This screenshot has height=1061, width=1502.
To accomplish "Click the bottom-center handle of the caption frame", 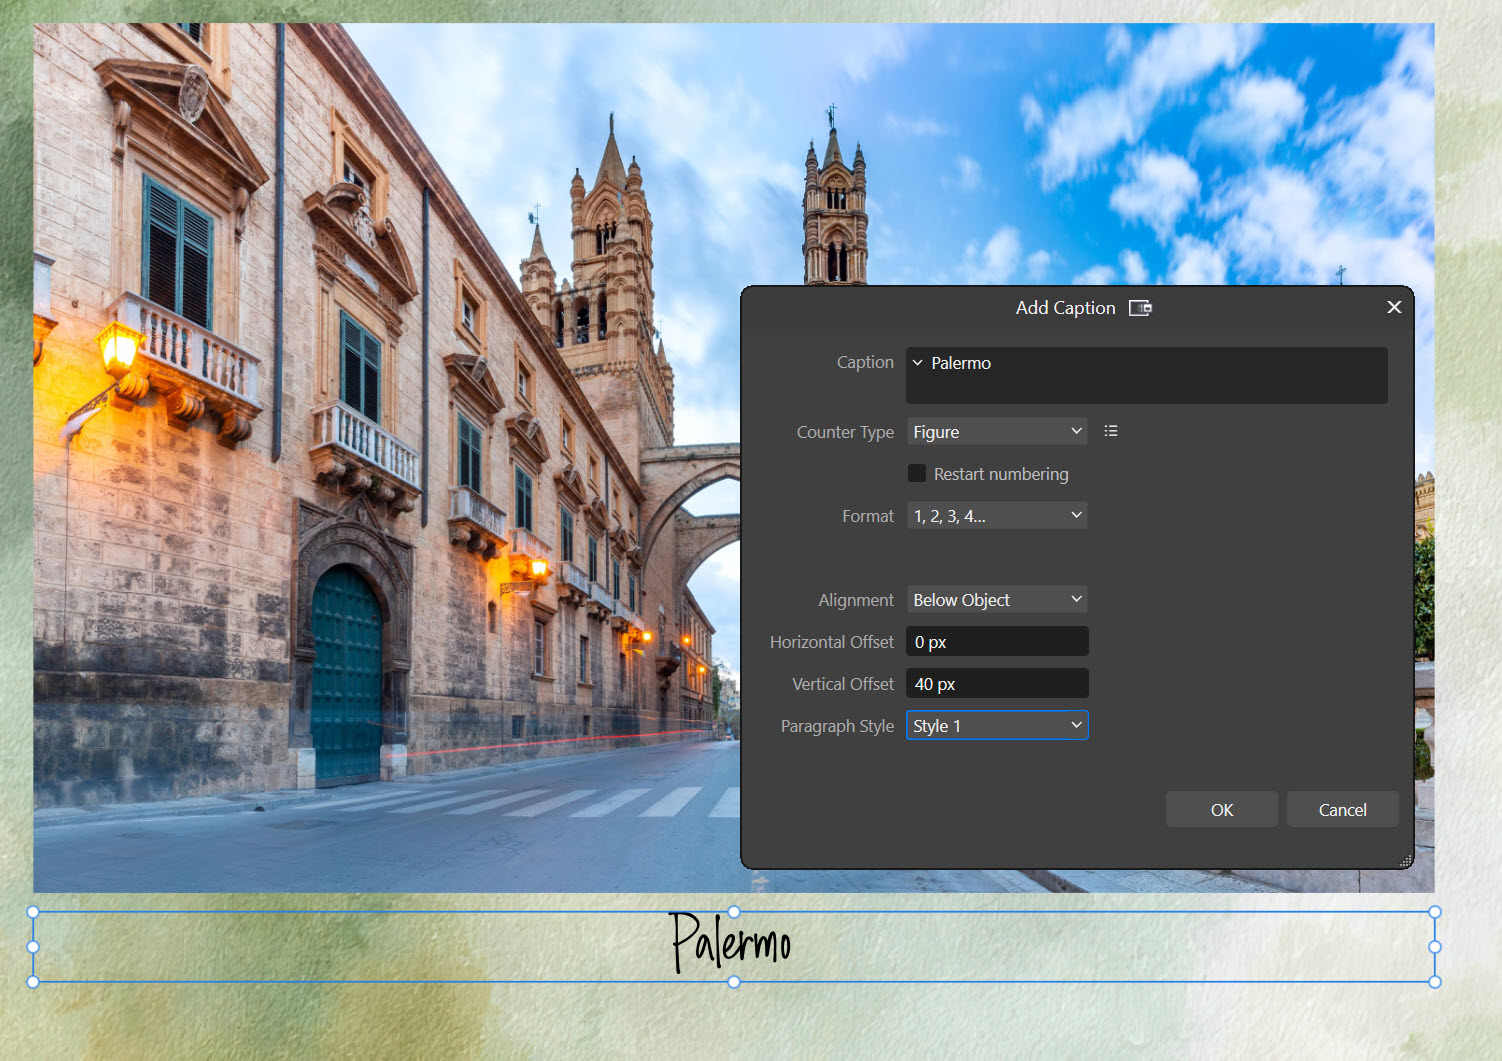I will 734,982.
